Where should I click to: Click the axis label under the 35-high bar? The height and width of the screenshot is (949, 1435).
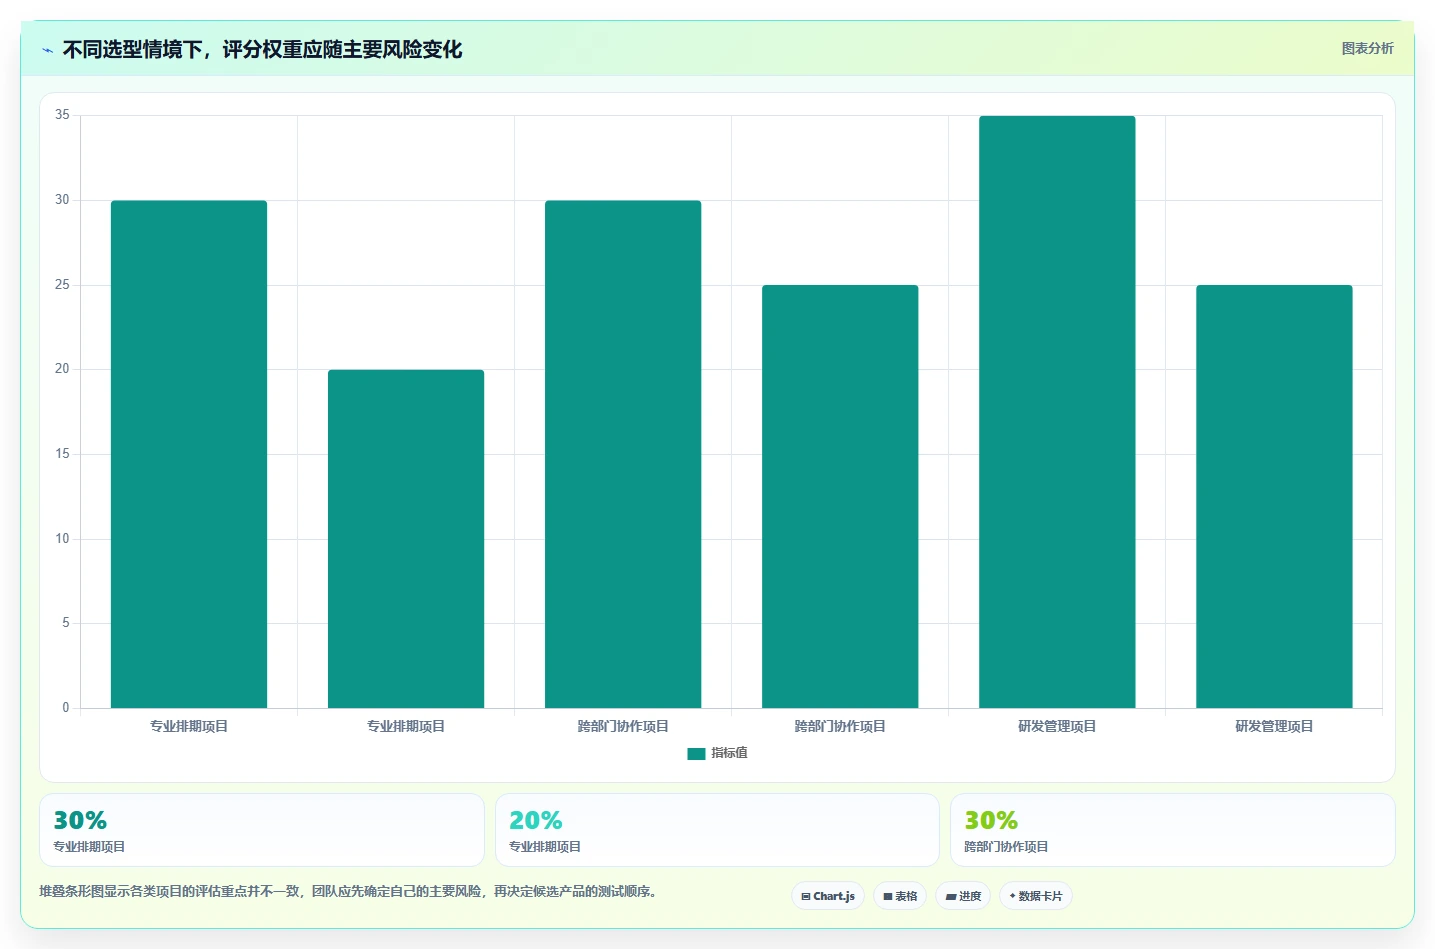tap(1057, 726)
